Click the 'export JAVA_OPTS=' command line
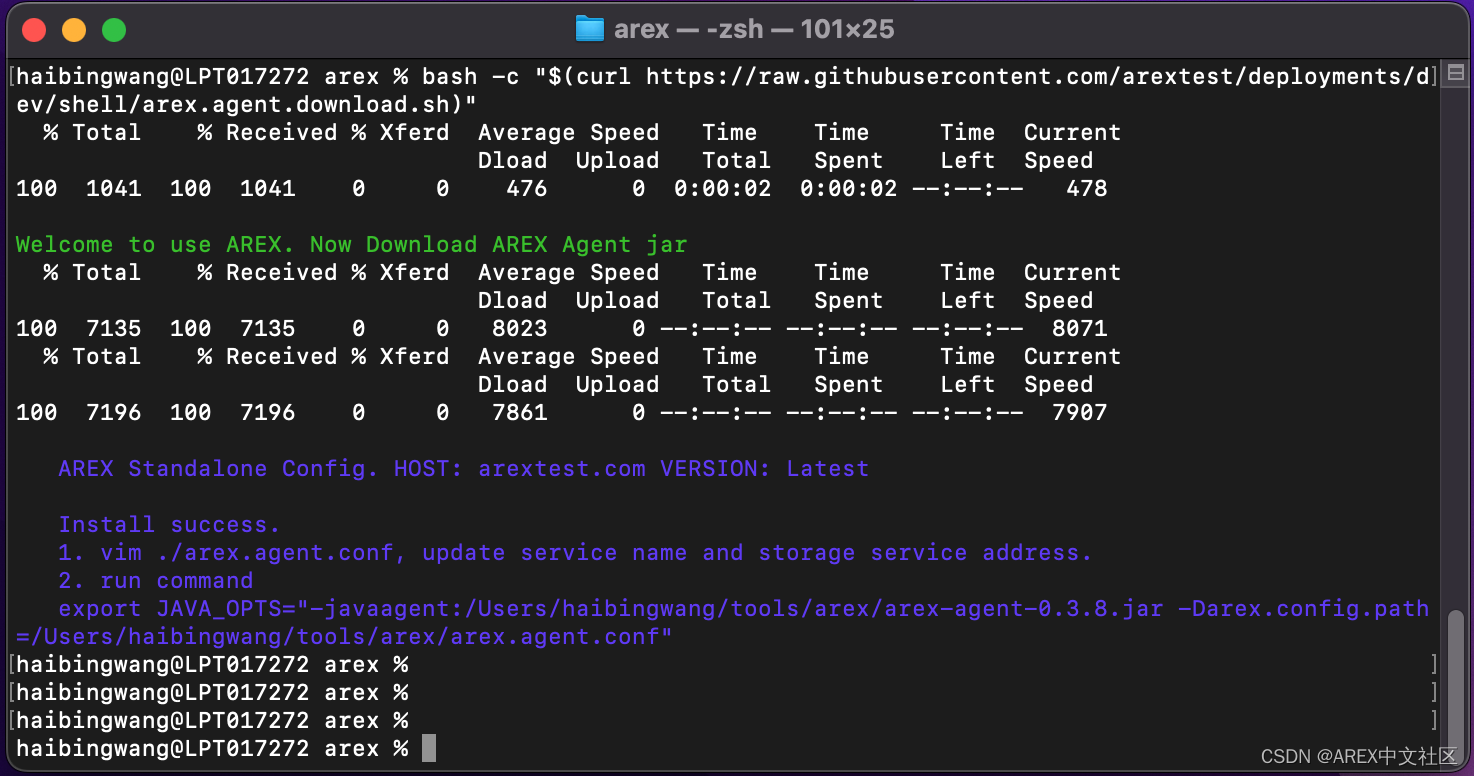Image resolution: width=1474 pixels, height=776 pixels. 743,609
